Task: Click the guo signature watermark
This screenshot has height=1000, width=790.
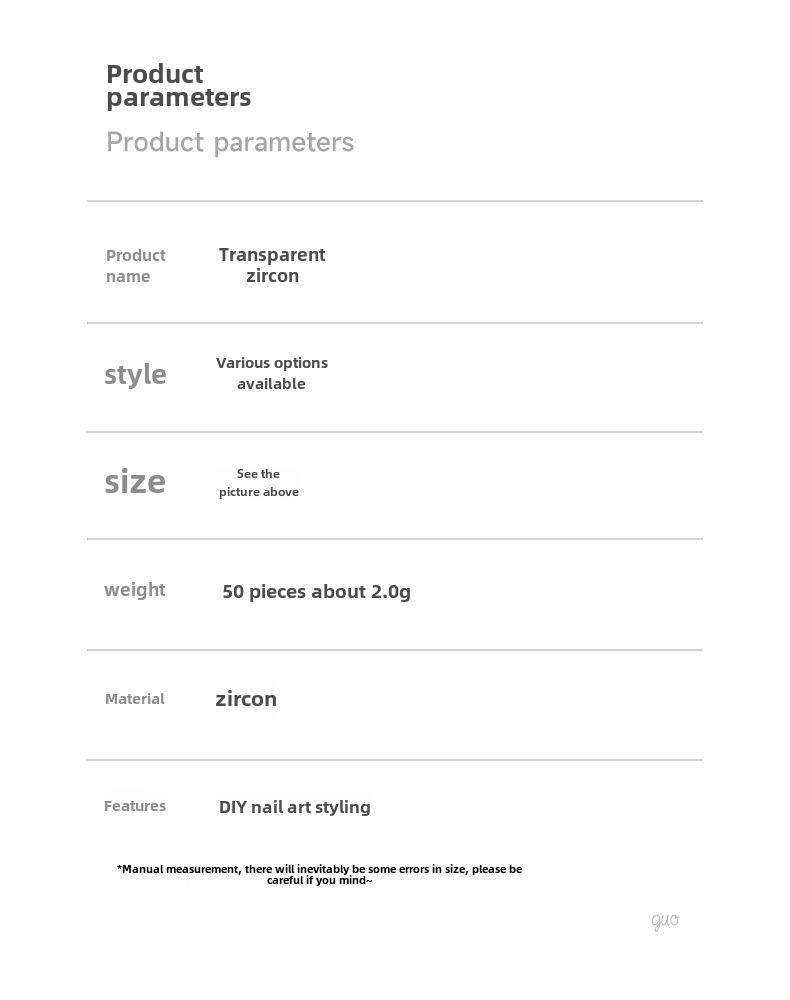Action: 665,921
